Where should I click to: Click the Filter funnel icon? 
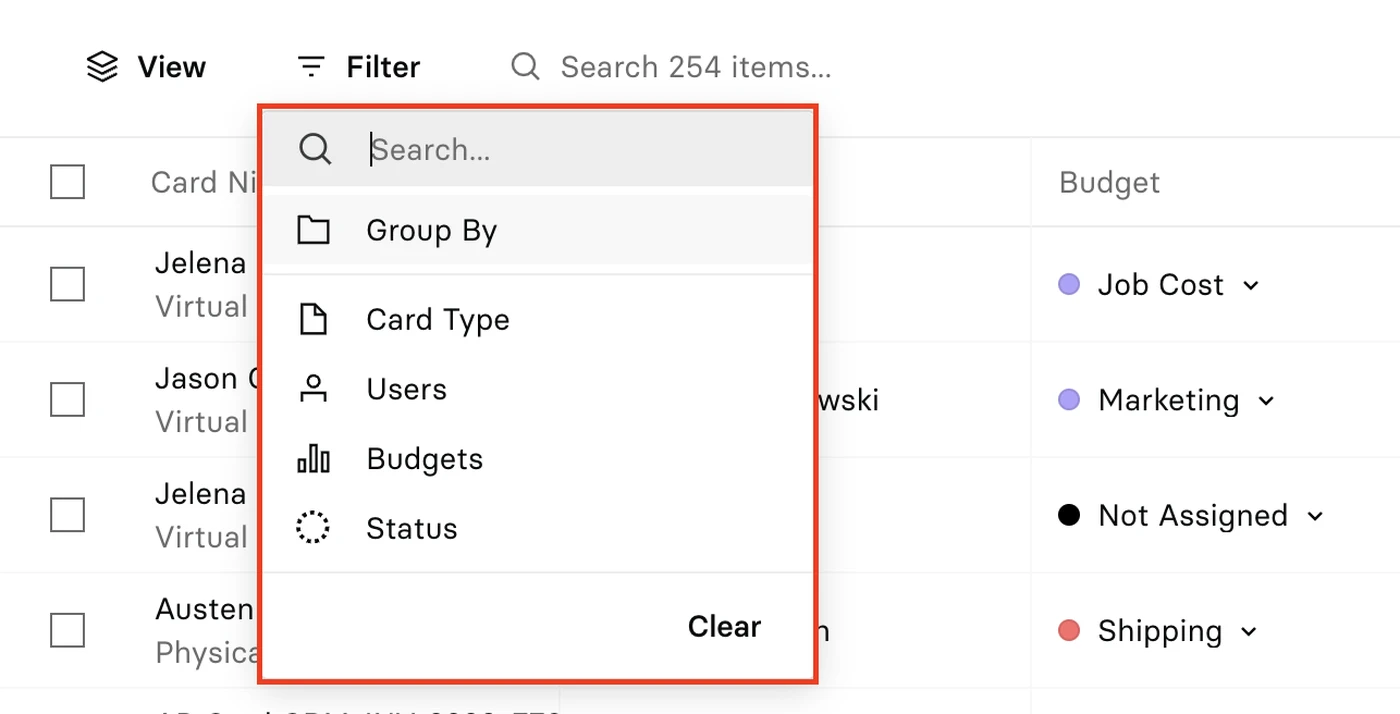click(312, 67)
